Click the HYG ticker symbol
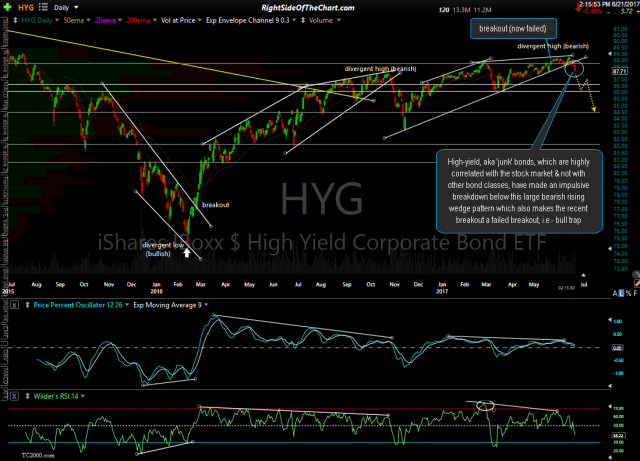 pos(26,7)
